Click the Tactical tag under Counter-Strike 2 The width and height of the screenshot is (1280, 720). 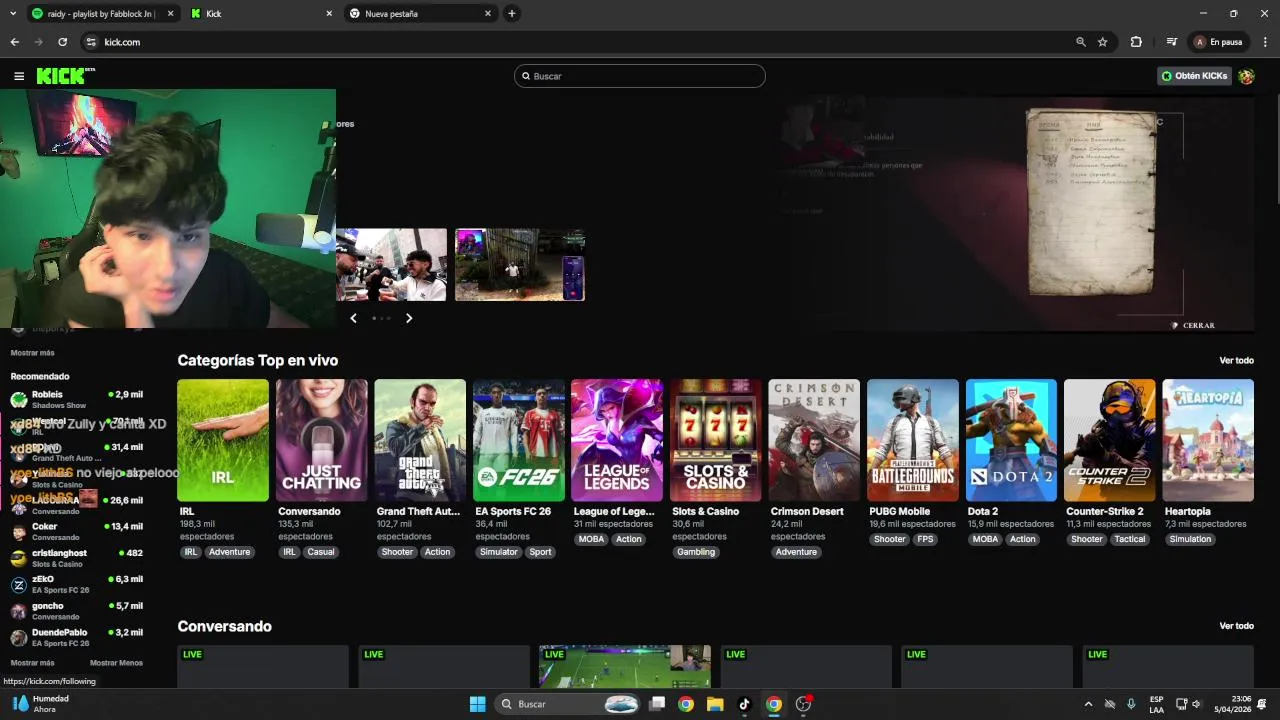pyautogui.click(x=1130, y=539)
